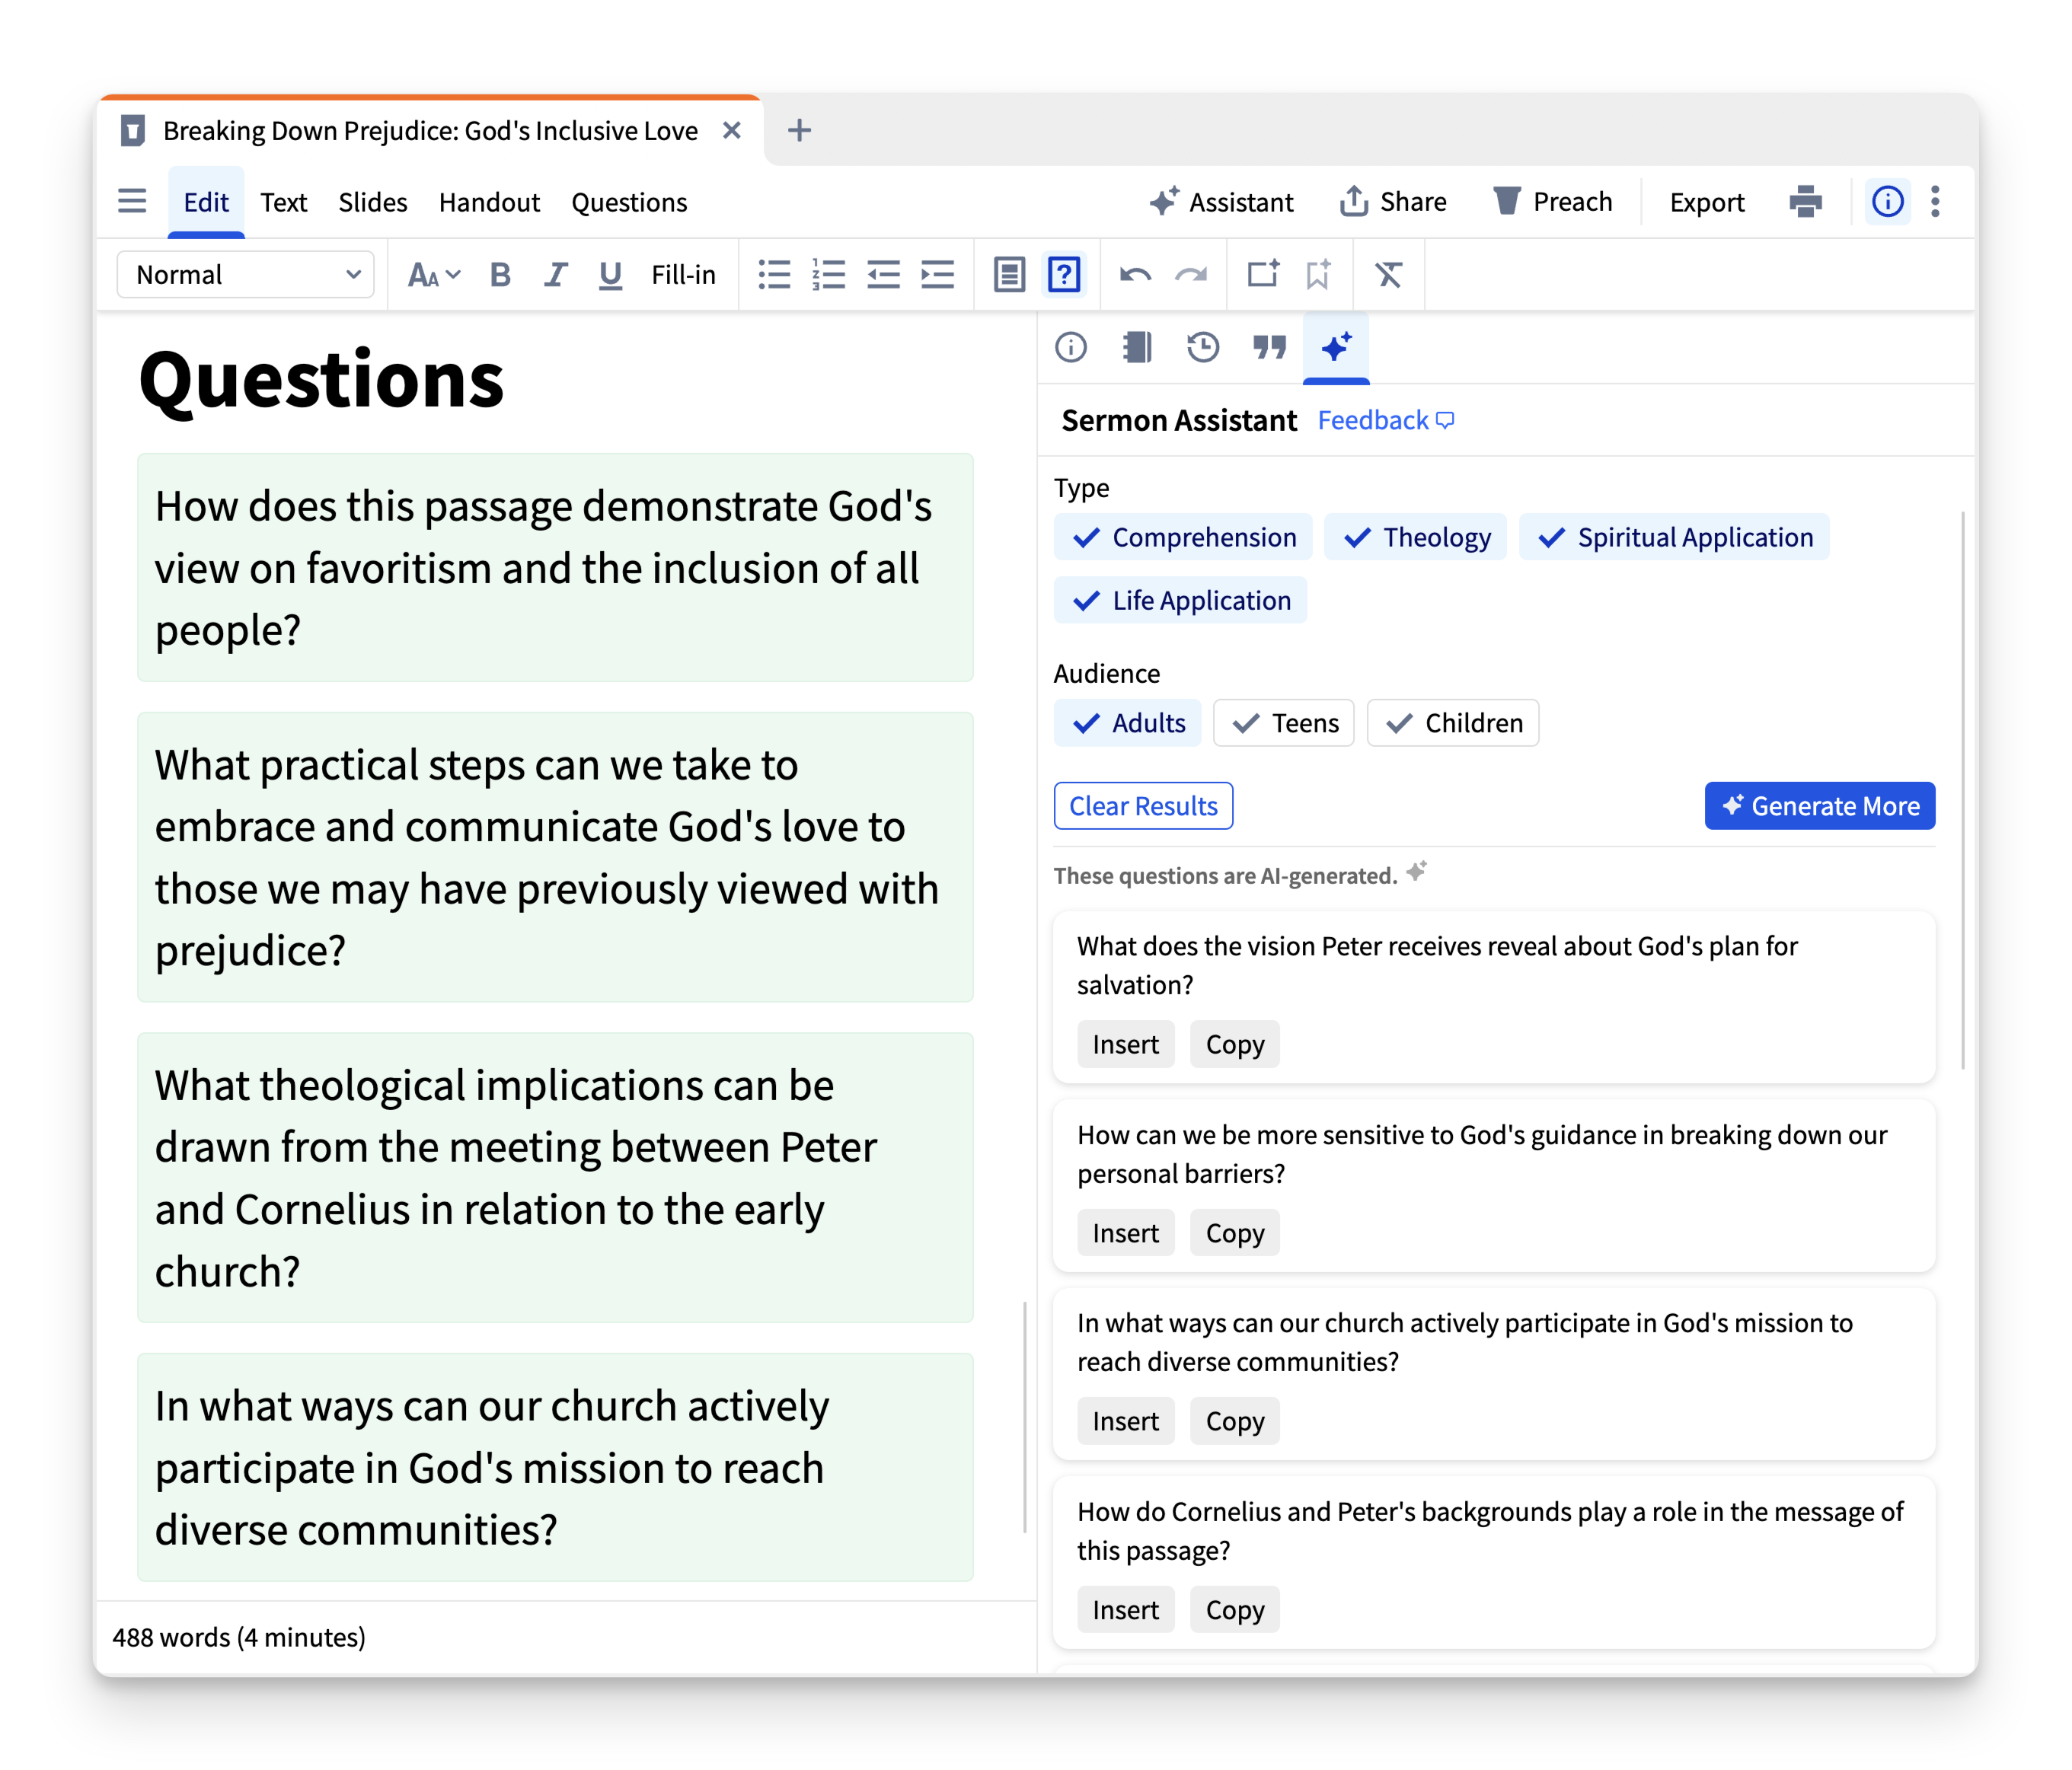Toggle the question block icon
The height and width of the screenshot is (1770, 2072).
(1064, 274)
